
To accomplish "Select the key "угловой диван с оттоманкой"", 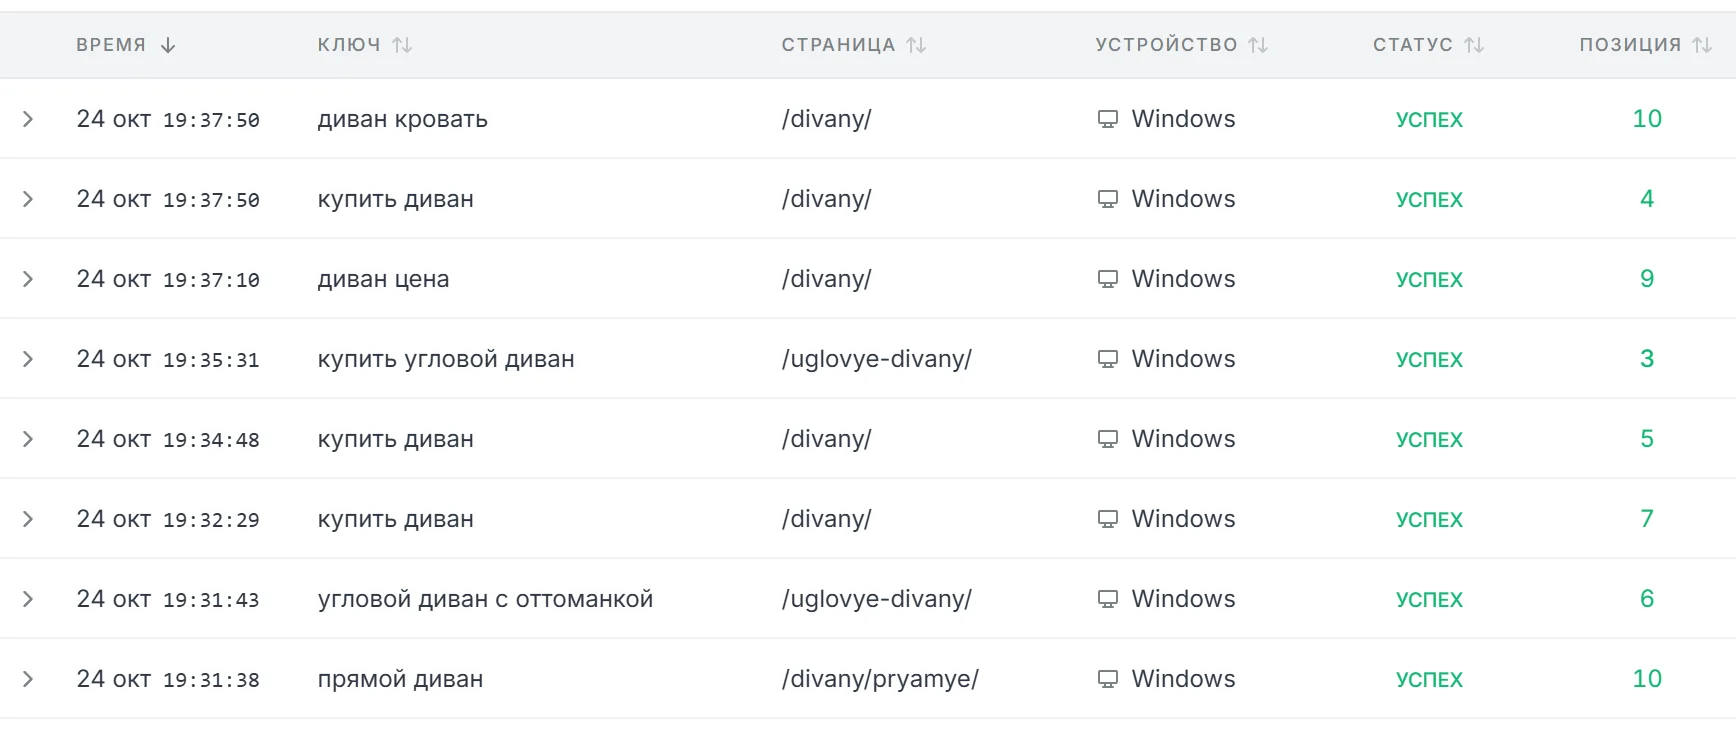I will (x=485, y=599).
